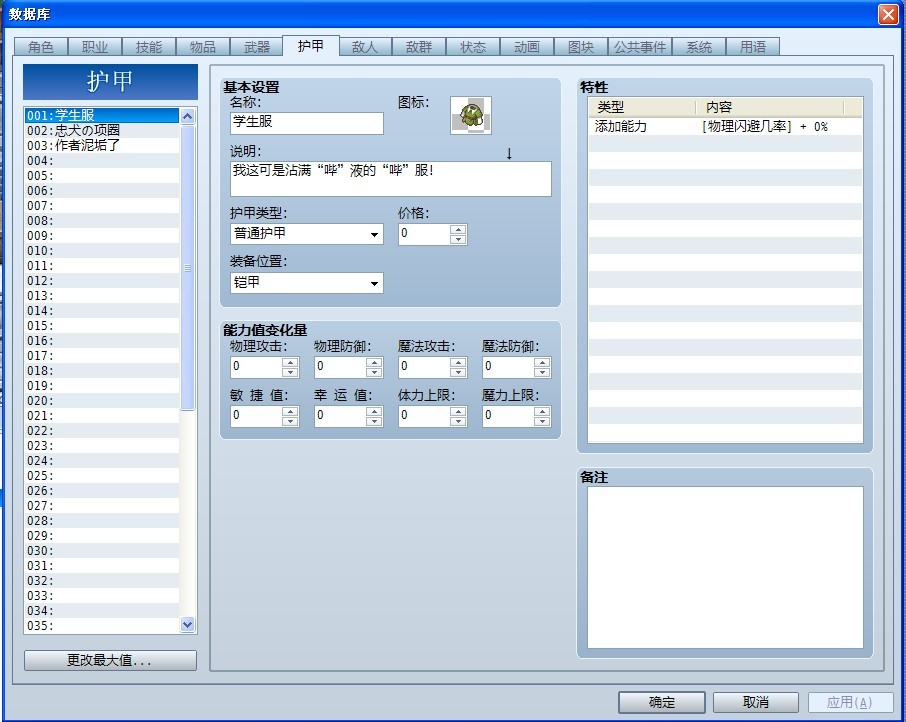
Task: Go to the 图块 tab
Action: pyautogui.click(x=581, y=47)
